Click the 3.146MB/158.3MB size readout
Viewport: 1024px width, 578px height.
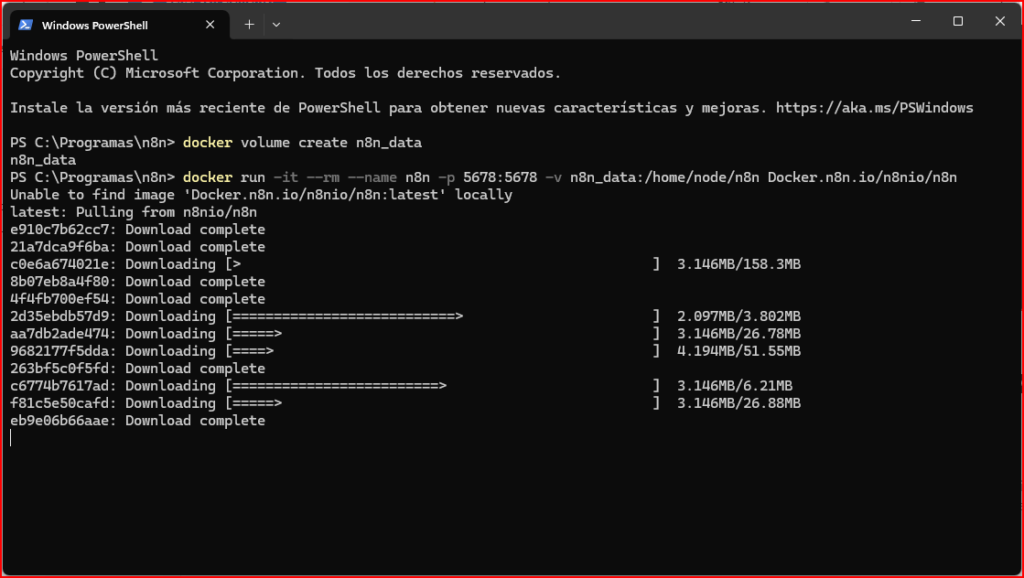[738, 264]
